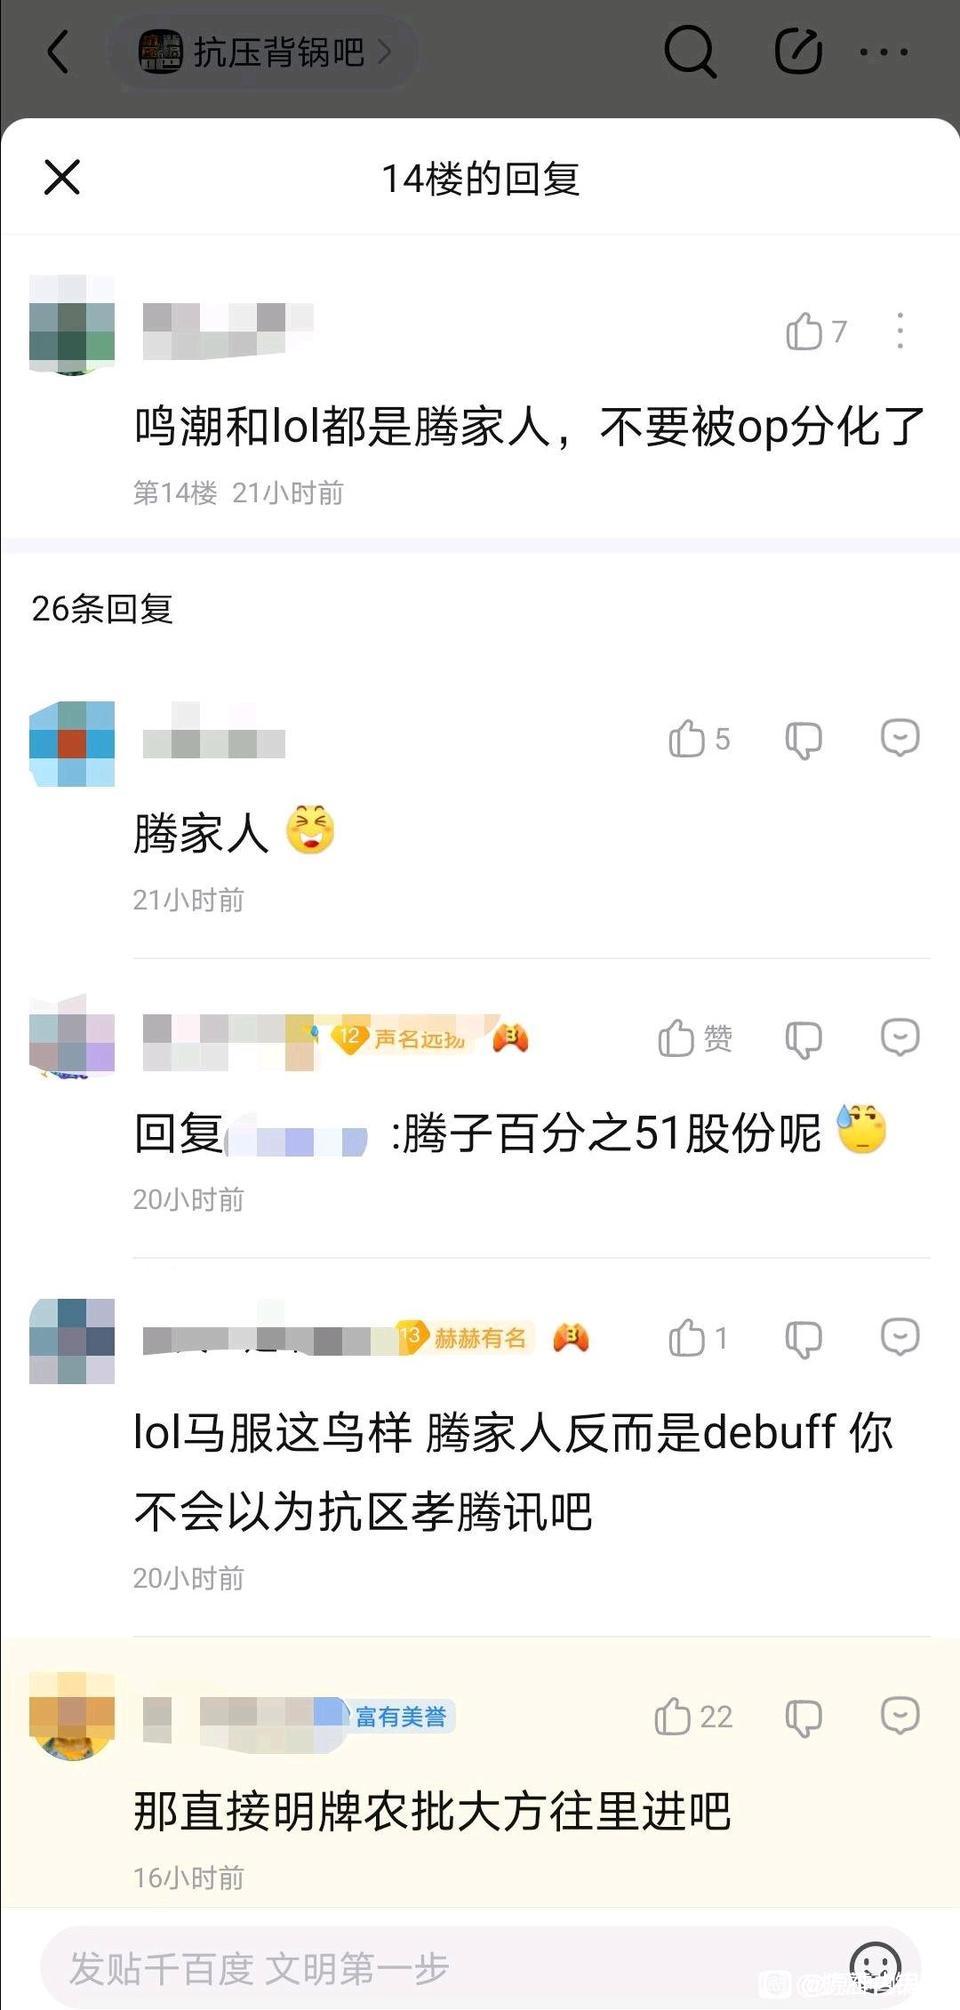Open comment bubble on 那直接明牌 reply
The width and height of the screenshot is (960, 2010).
tap(900, 1715)
